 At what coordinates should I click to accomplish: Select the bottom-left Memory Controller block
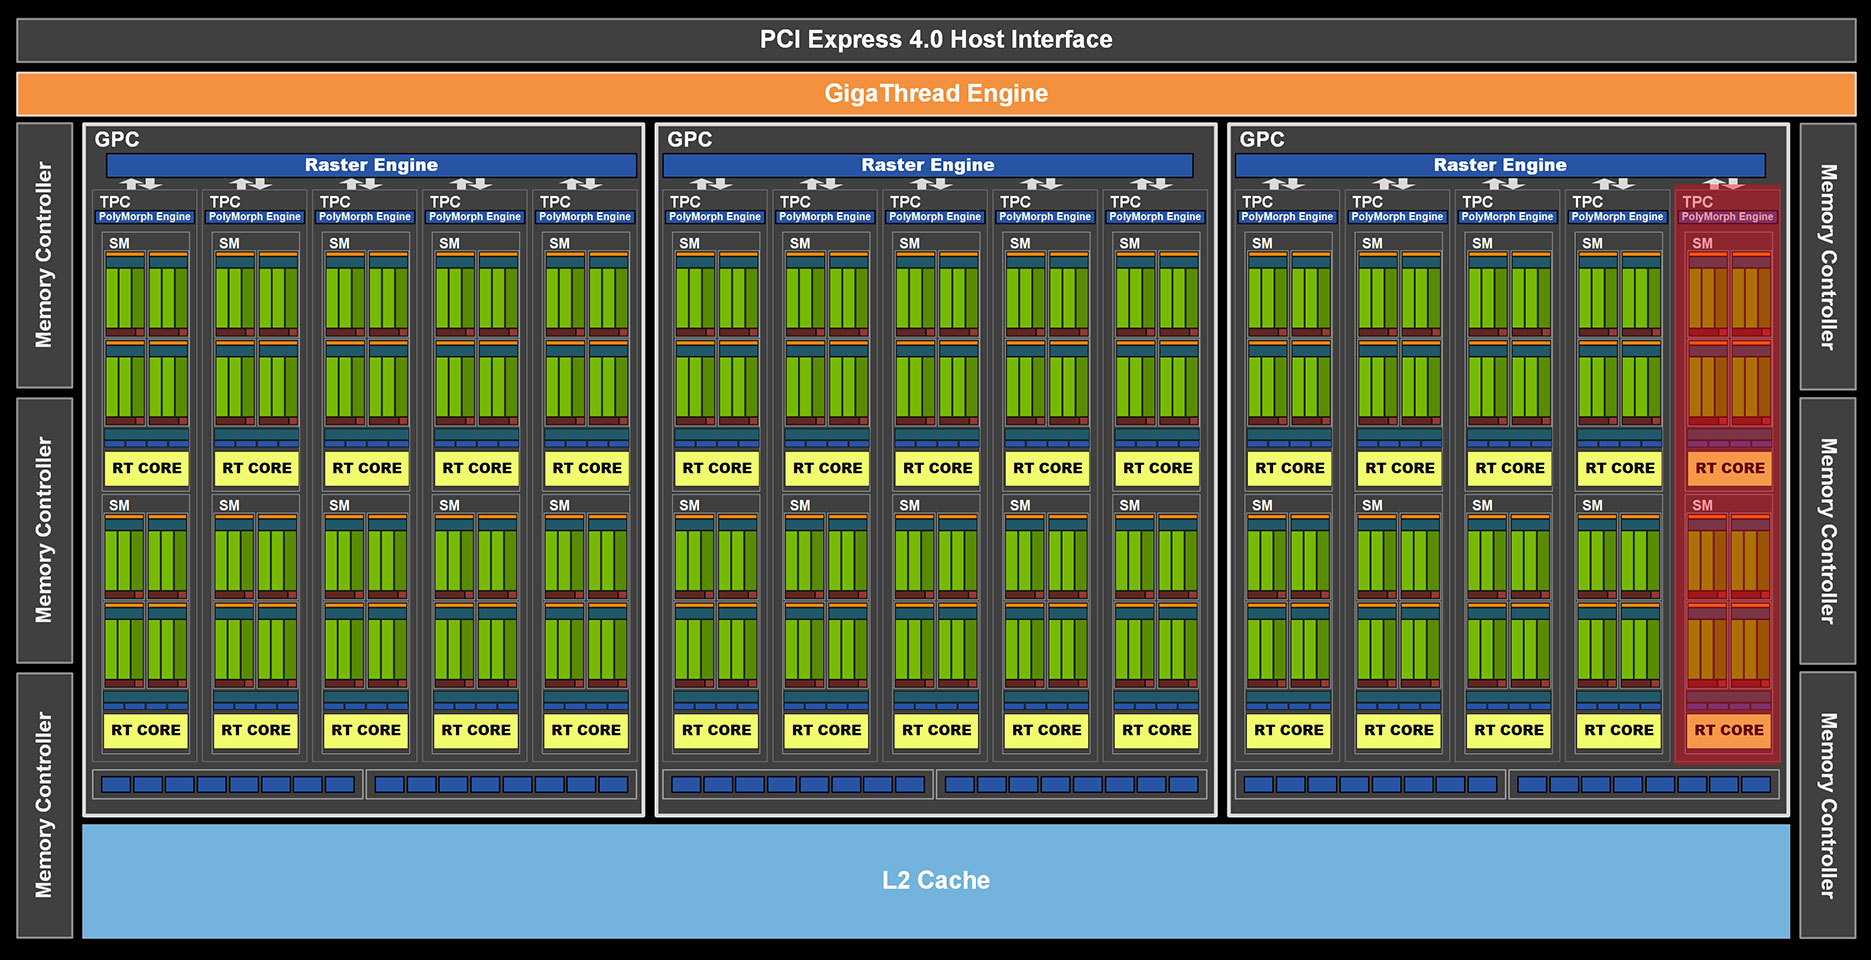coord(44,805)
